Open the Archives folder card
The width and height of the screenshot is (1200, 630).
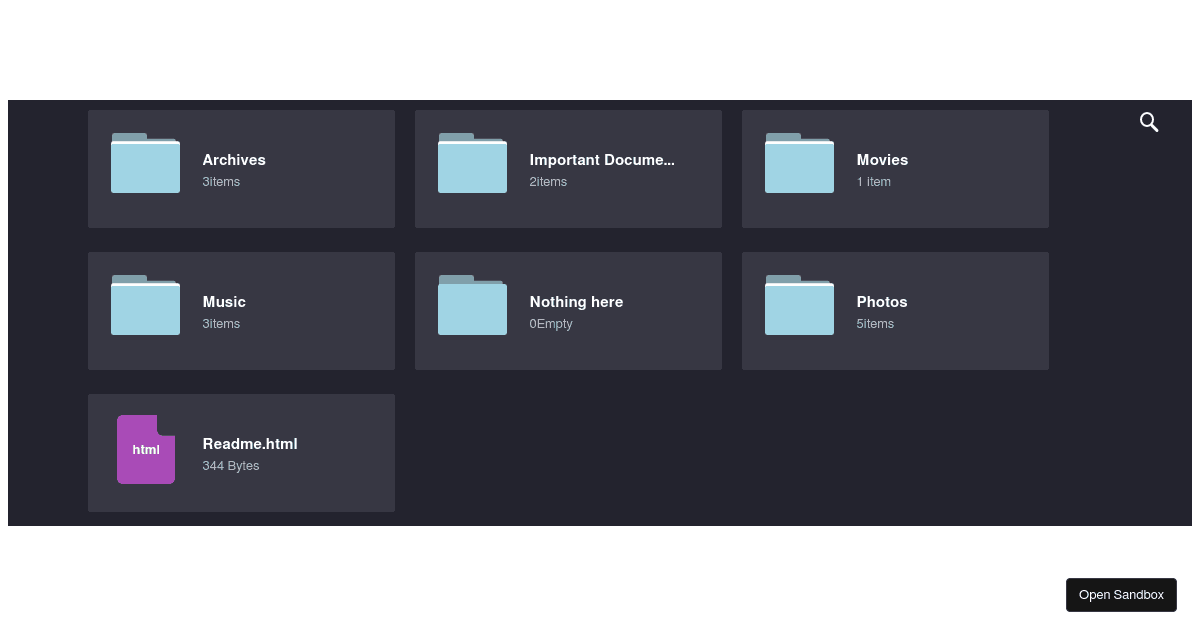click(x=241, y=169)
